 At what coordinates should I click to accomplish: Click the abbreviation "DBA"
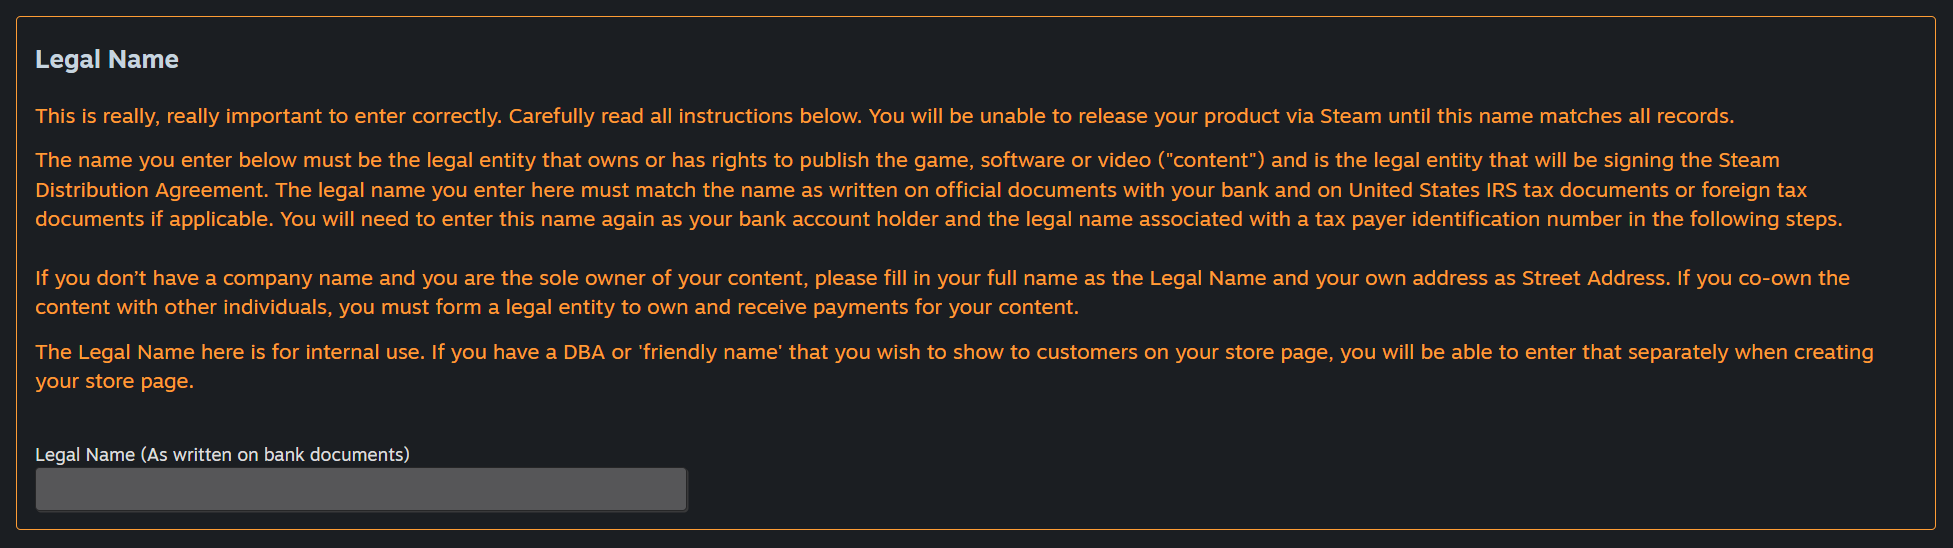(584, 352)
